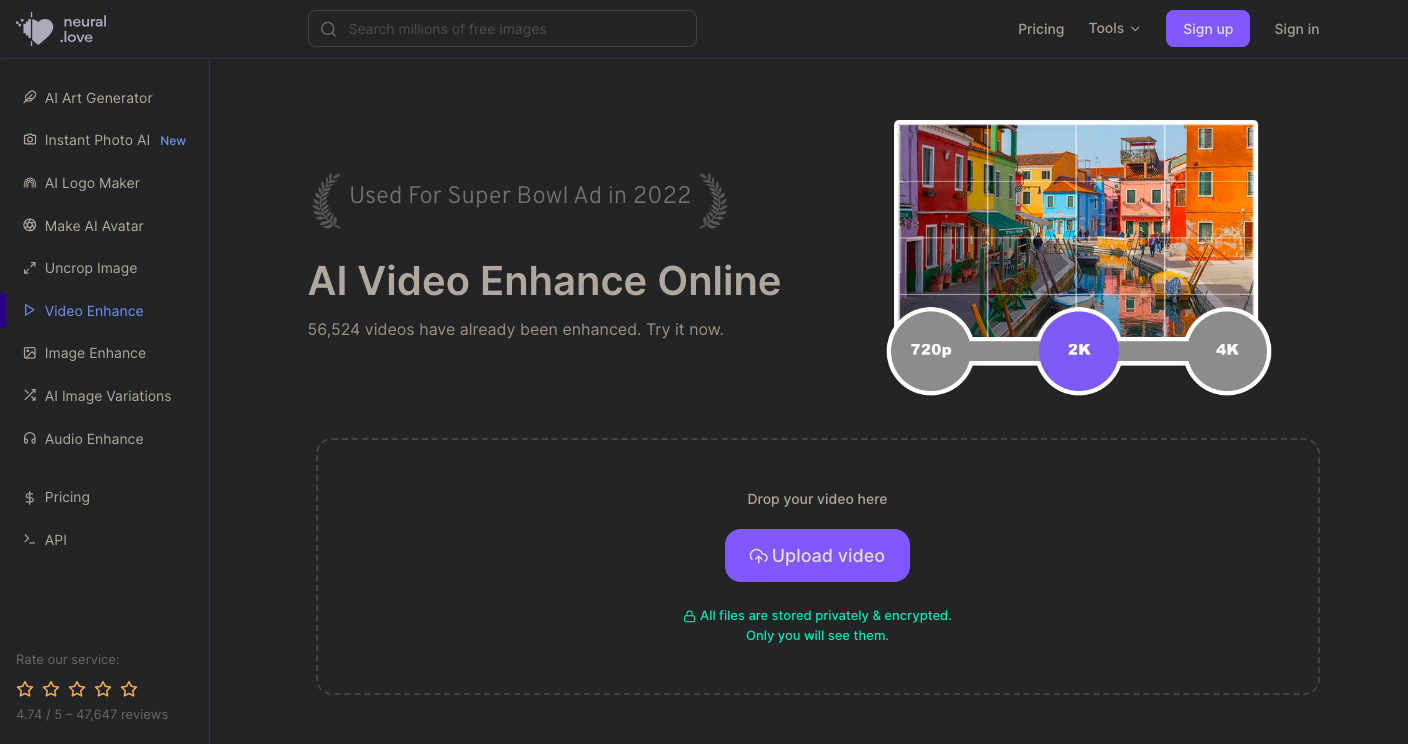Click the Sign up button

(x=1207, y=28)
